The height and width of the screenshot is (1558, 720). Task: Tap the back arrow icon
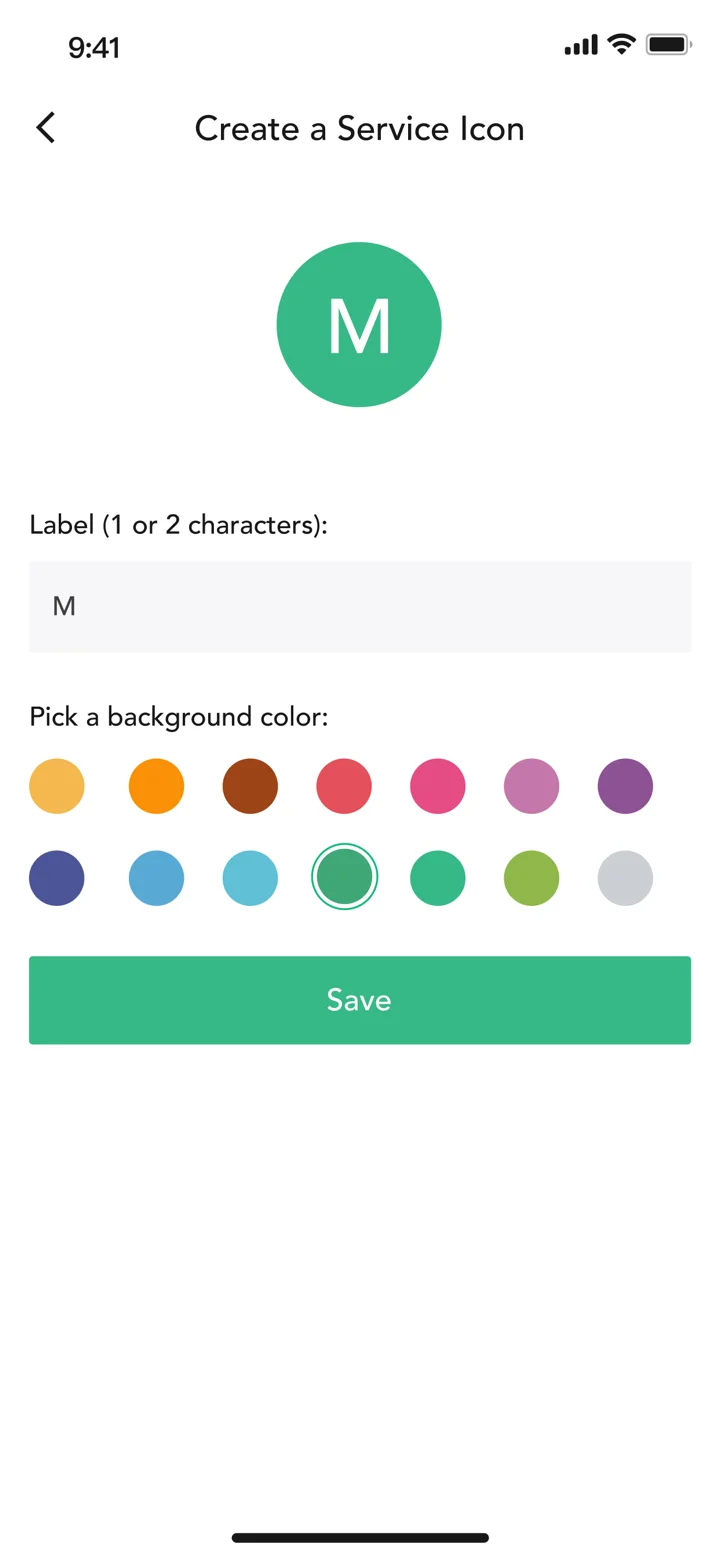[45, 128]
